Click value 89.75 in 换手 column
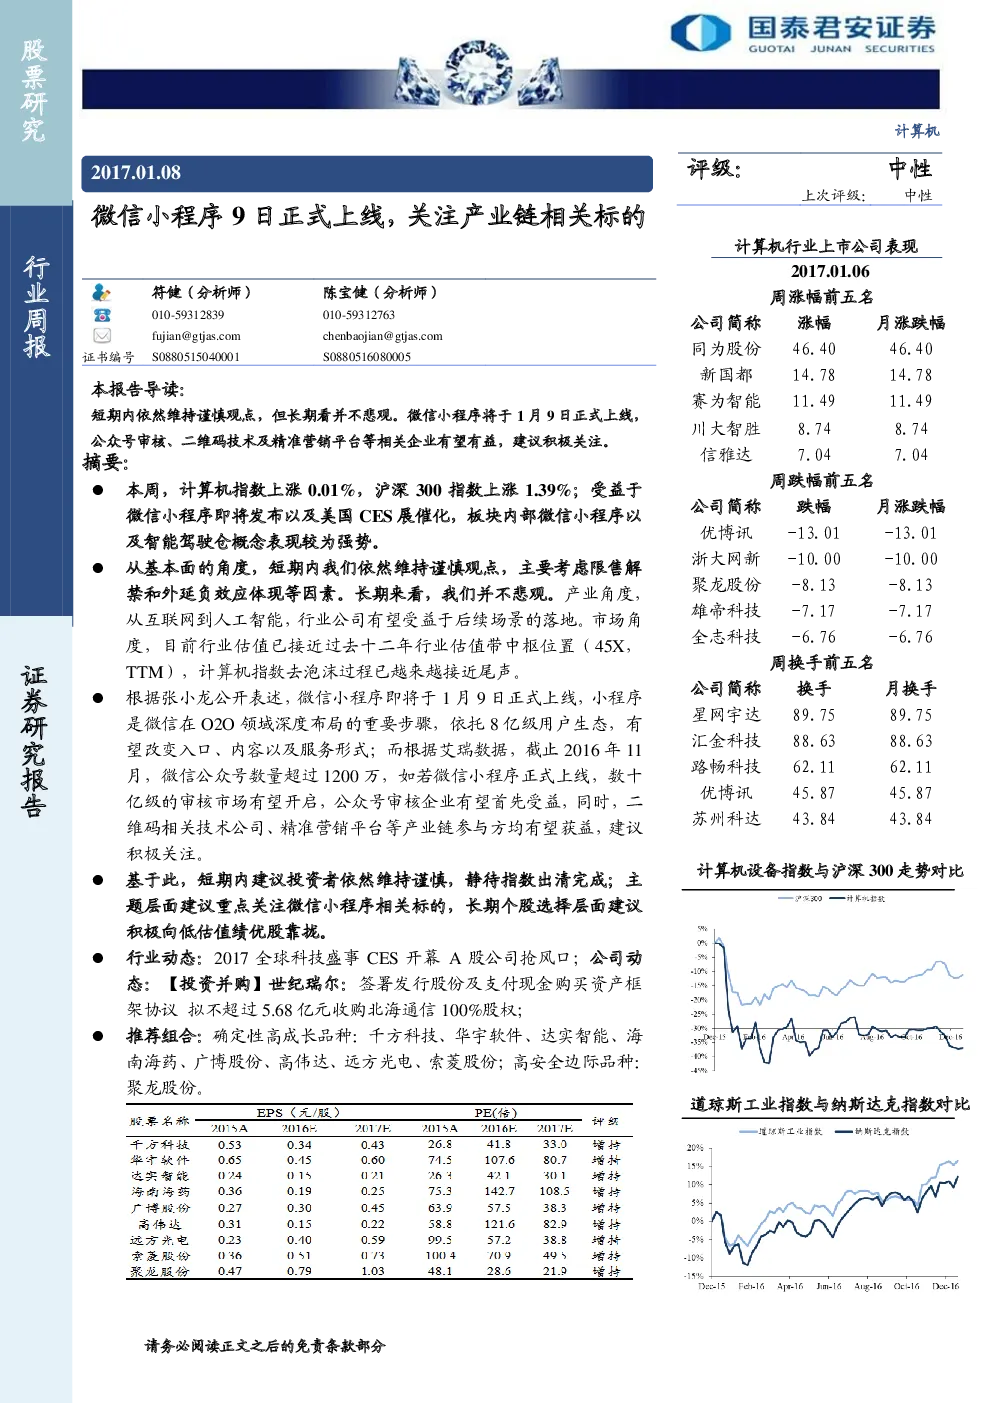Screen dimensions: 992x1403 click(x=814, y=715)
